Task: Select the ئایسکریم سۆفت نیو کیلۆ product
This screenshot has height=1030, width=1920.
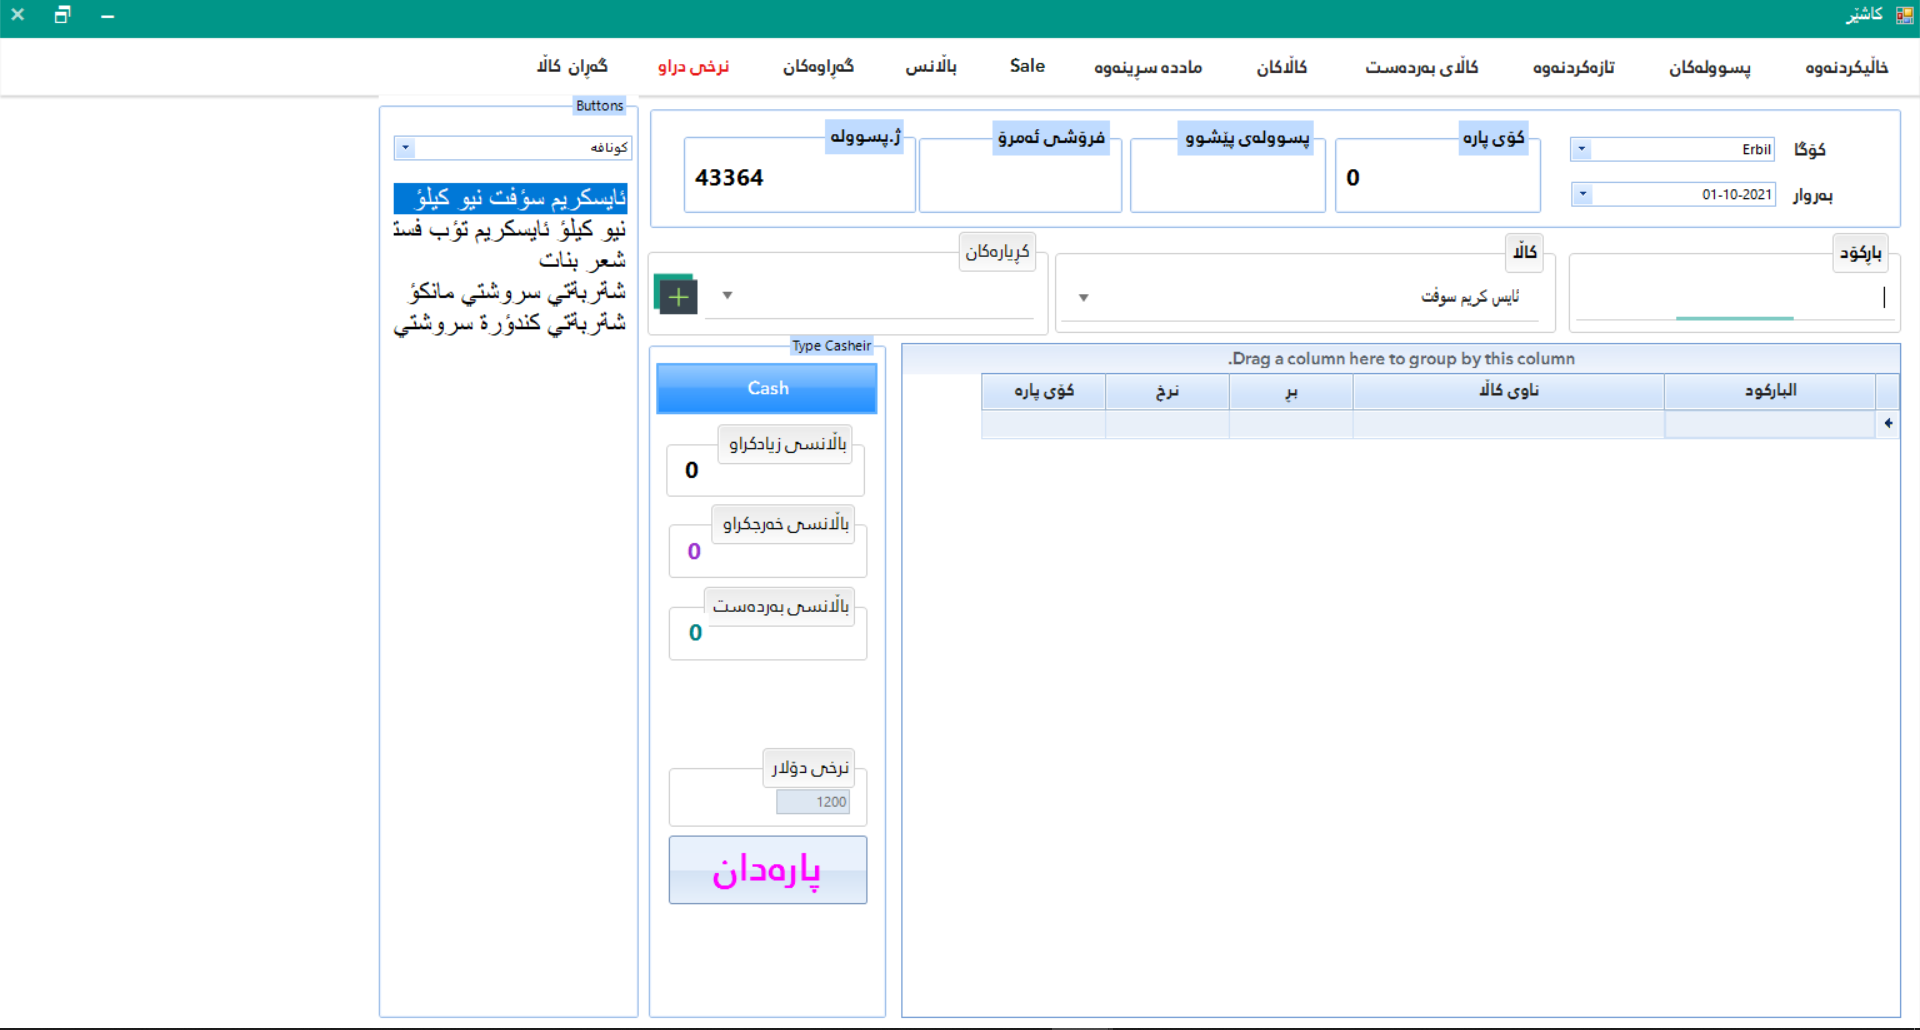Action: [x=510, y=197]
